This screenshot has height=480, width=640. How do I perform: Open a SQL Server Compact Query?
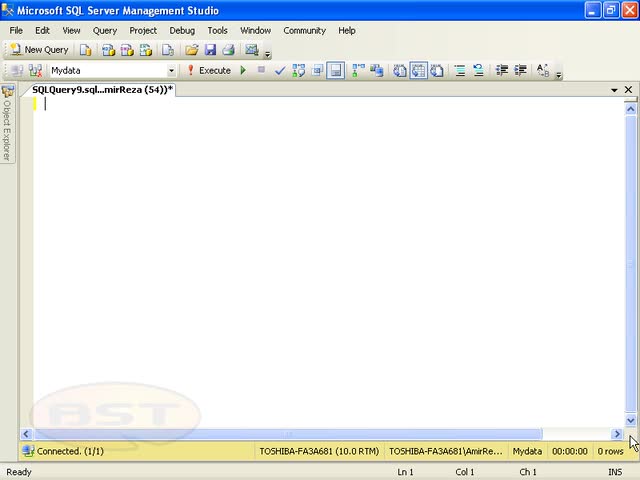pos(168,50)
